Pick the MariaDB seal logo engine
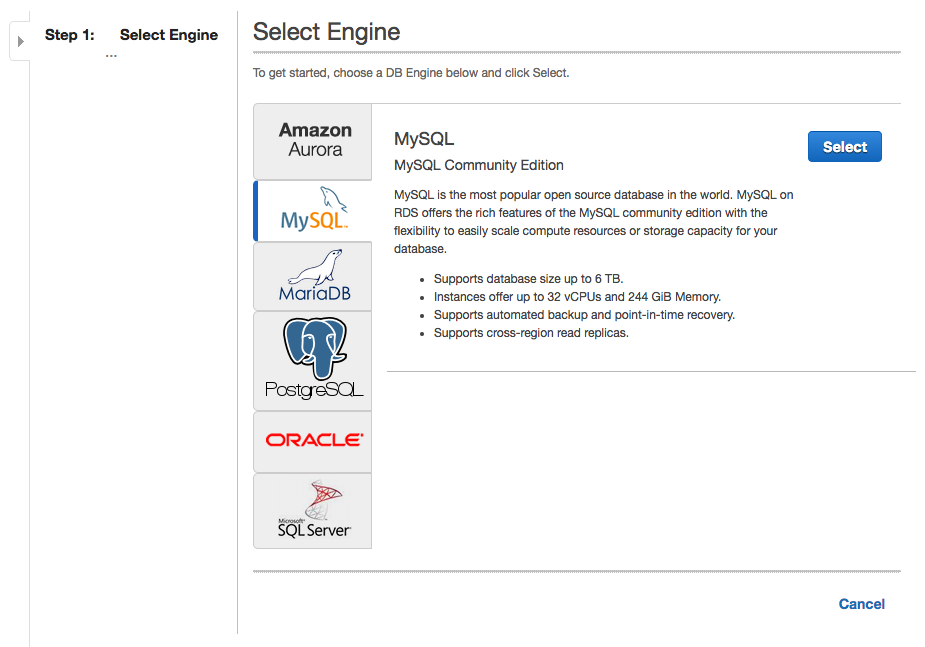This screenshot has width=925, height=647. click(313, 276)
